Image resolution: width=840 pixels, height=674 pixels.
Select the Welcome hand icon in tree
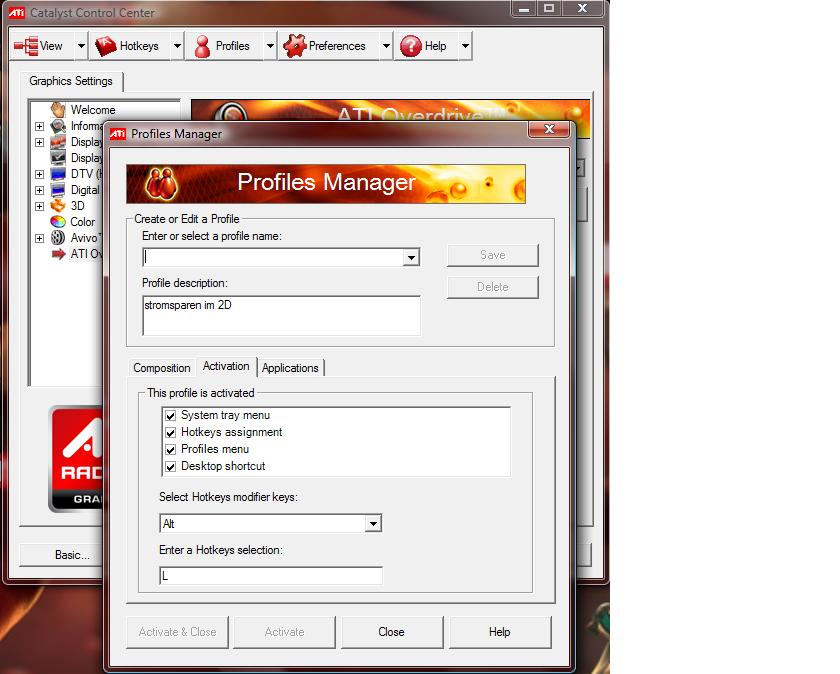coord(58,110)
